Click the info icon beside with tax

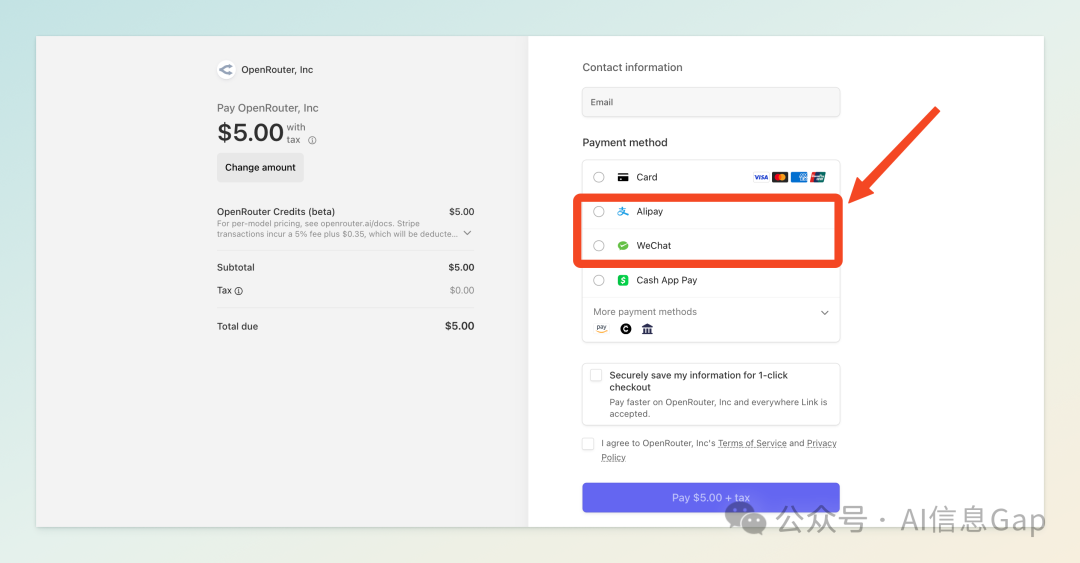coord(312,141)
